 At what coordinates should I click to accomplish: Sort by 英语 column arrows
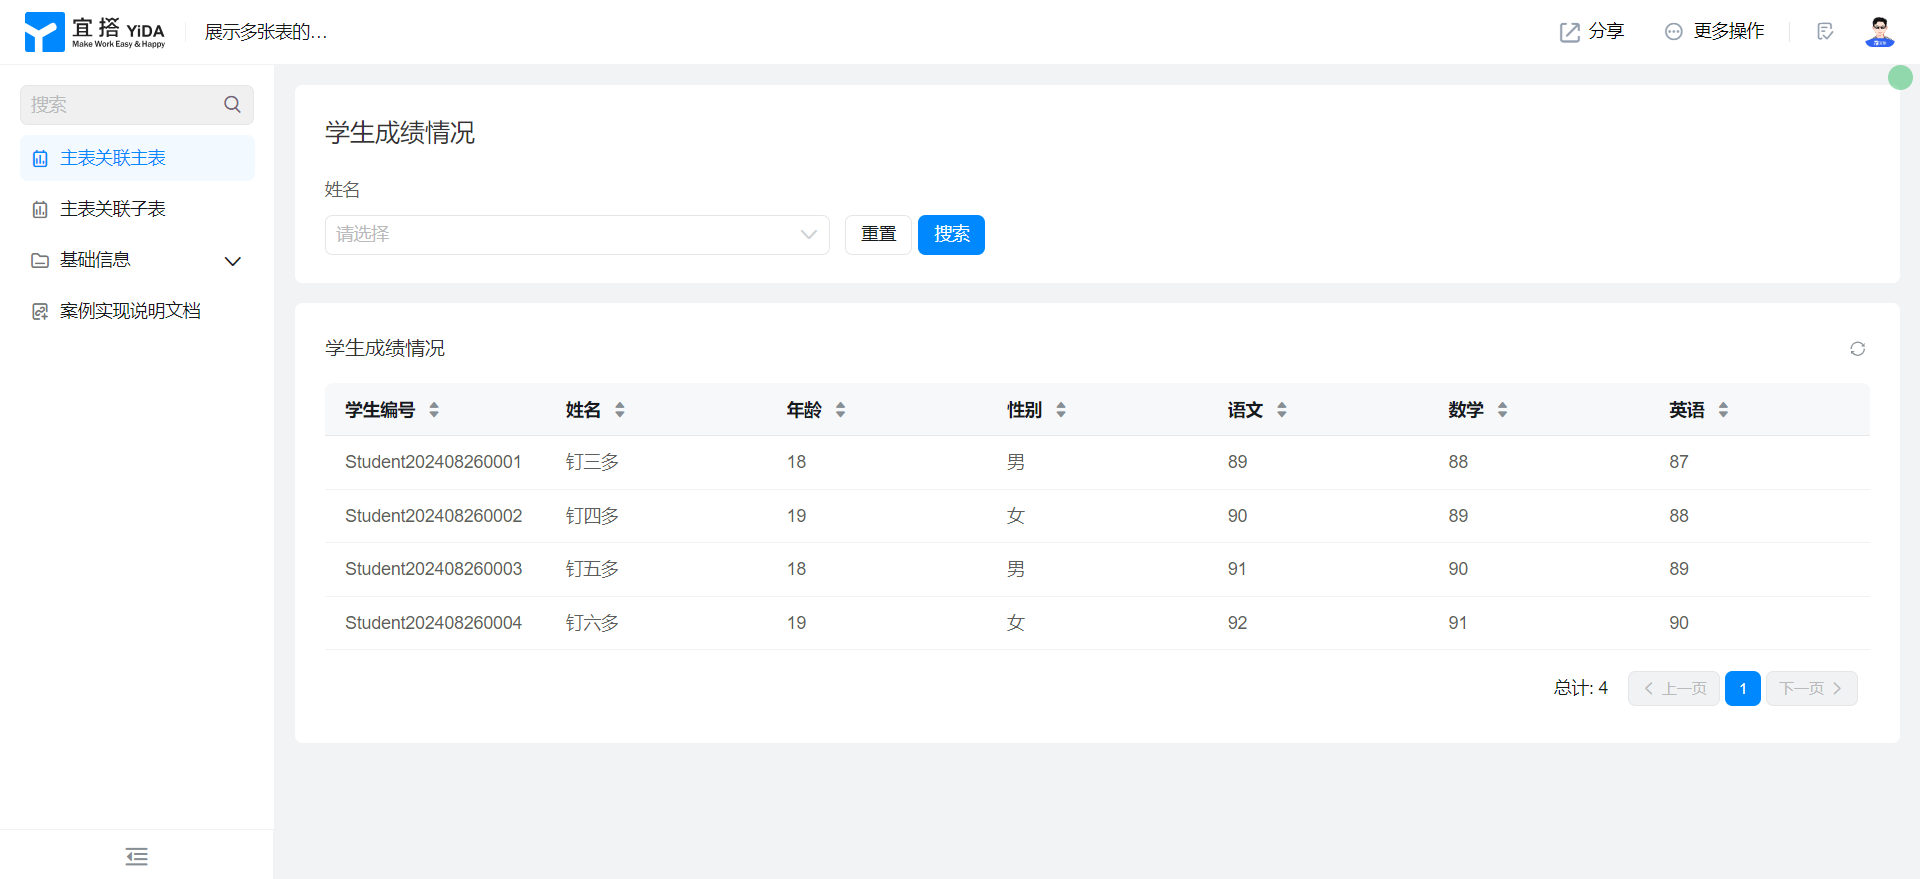(x=1723, y=410)
